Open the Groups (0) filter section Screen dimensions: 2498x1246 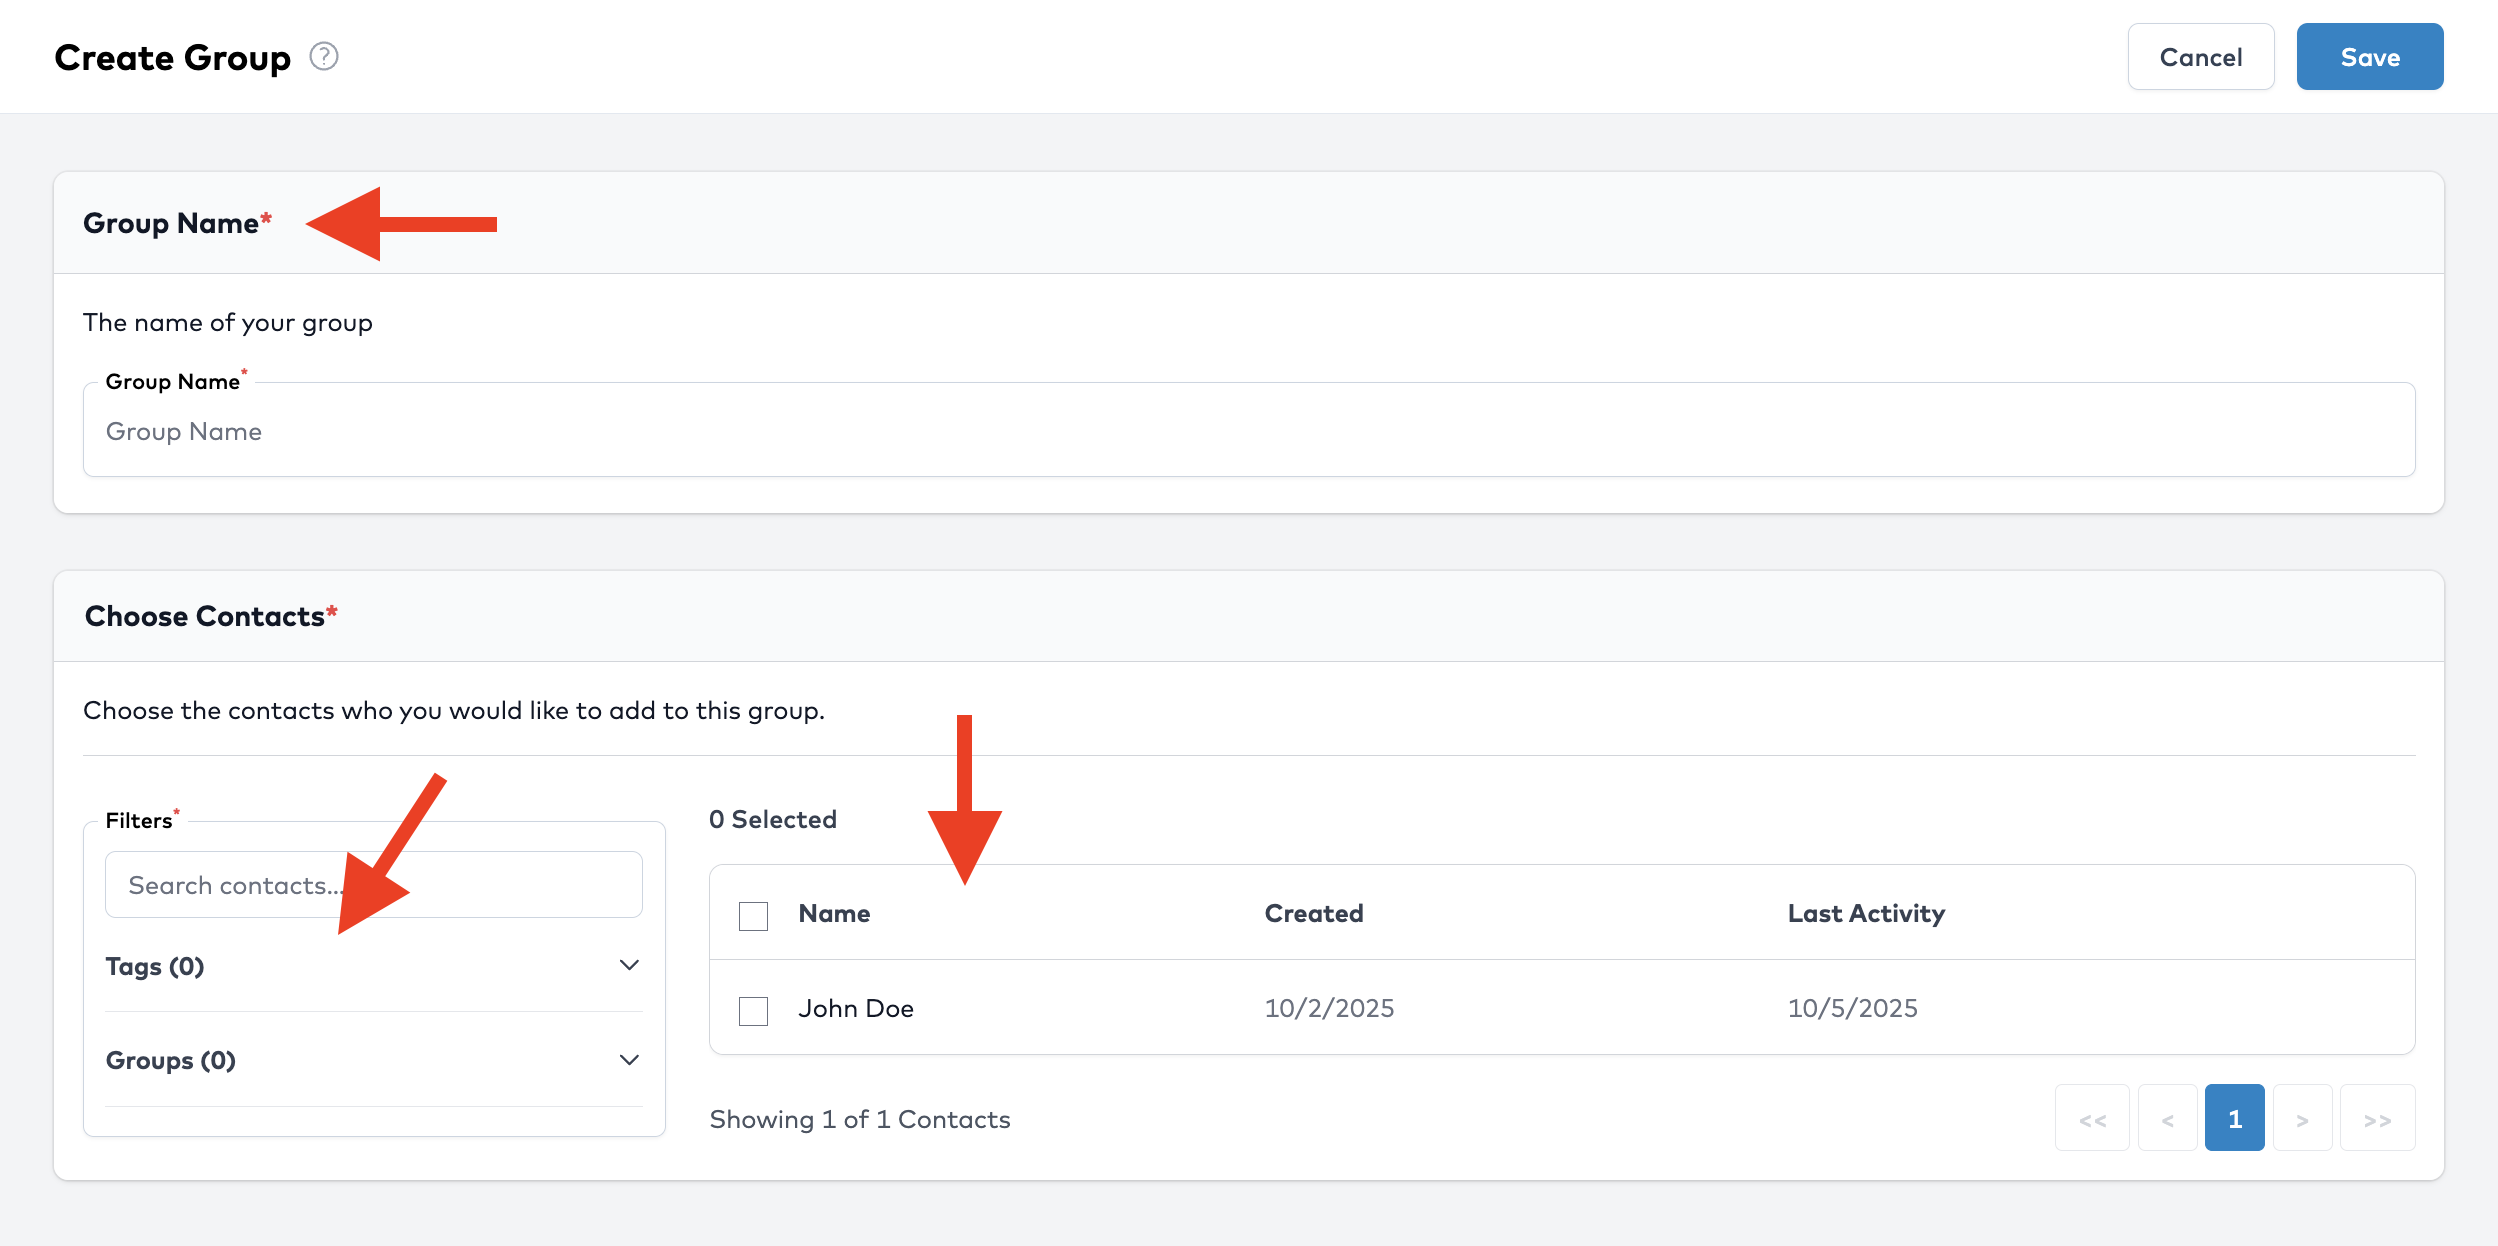(x=171, y=1061)
